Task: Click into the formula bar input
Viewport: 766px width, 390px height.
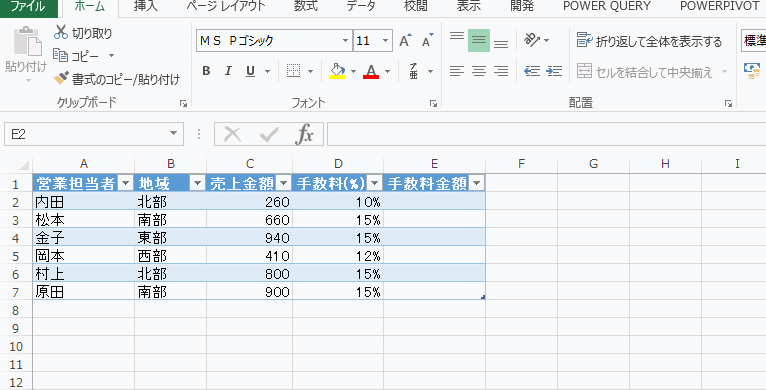Action: (546, 134)
